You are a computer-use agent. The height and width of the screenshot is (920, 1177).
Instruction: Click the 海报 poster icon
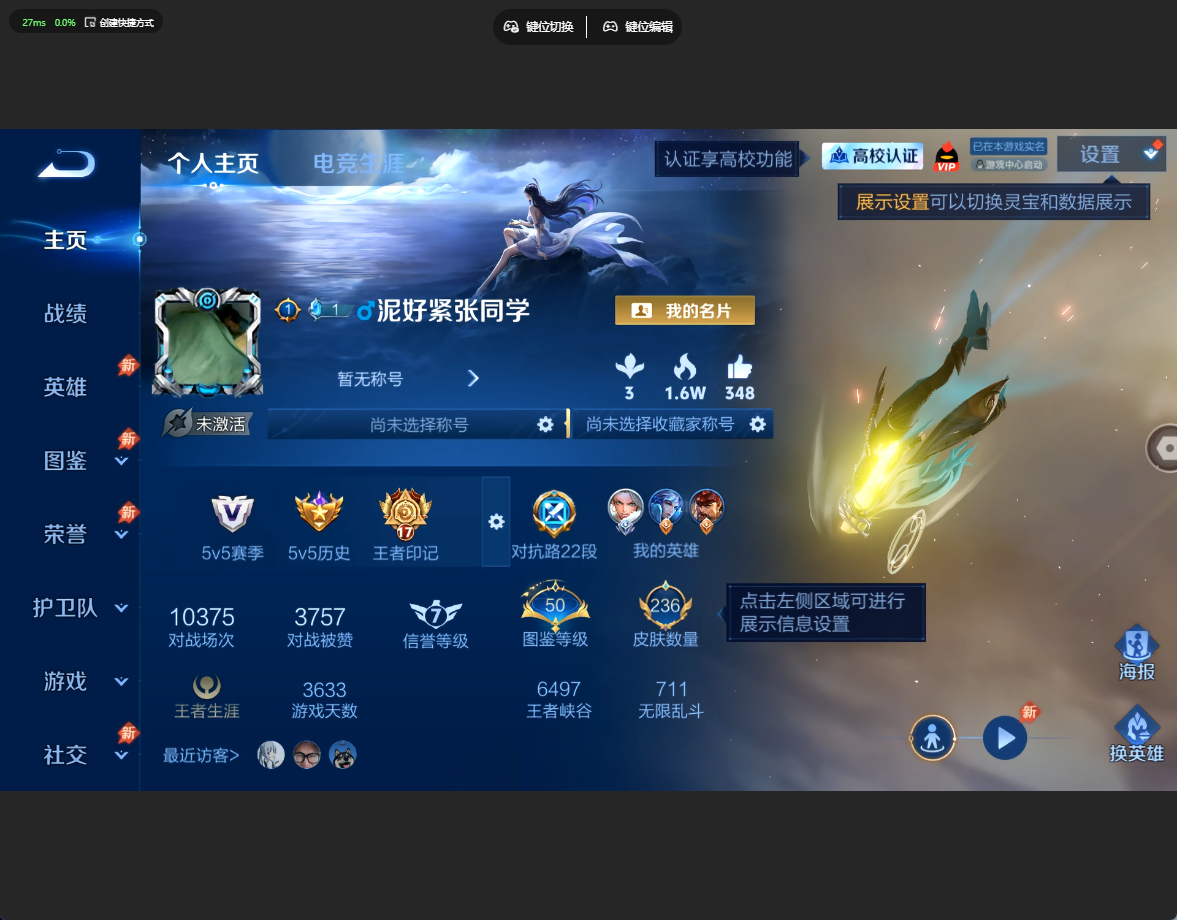tap(1136, 653)
